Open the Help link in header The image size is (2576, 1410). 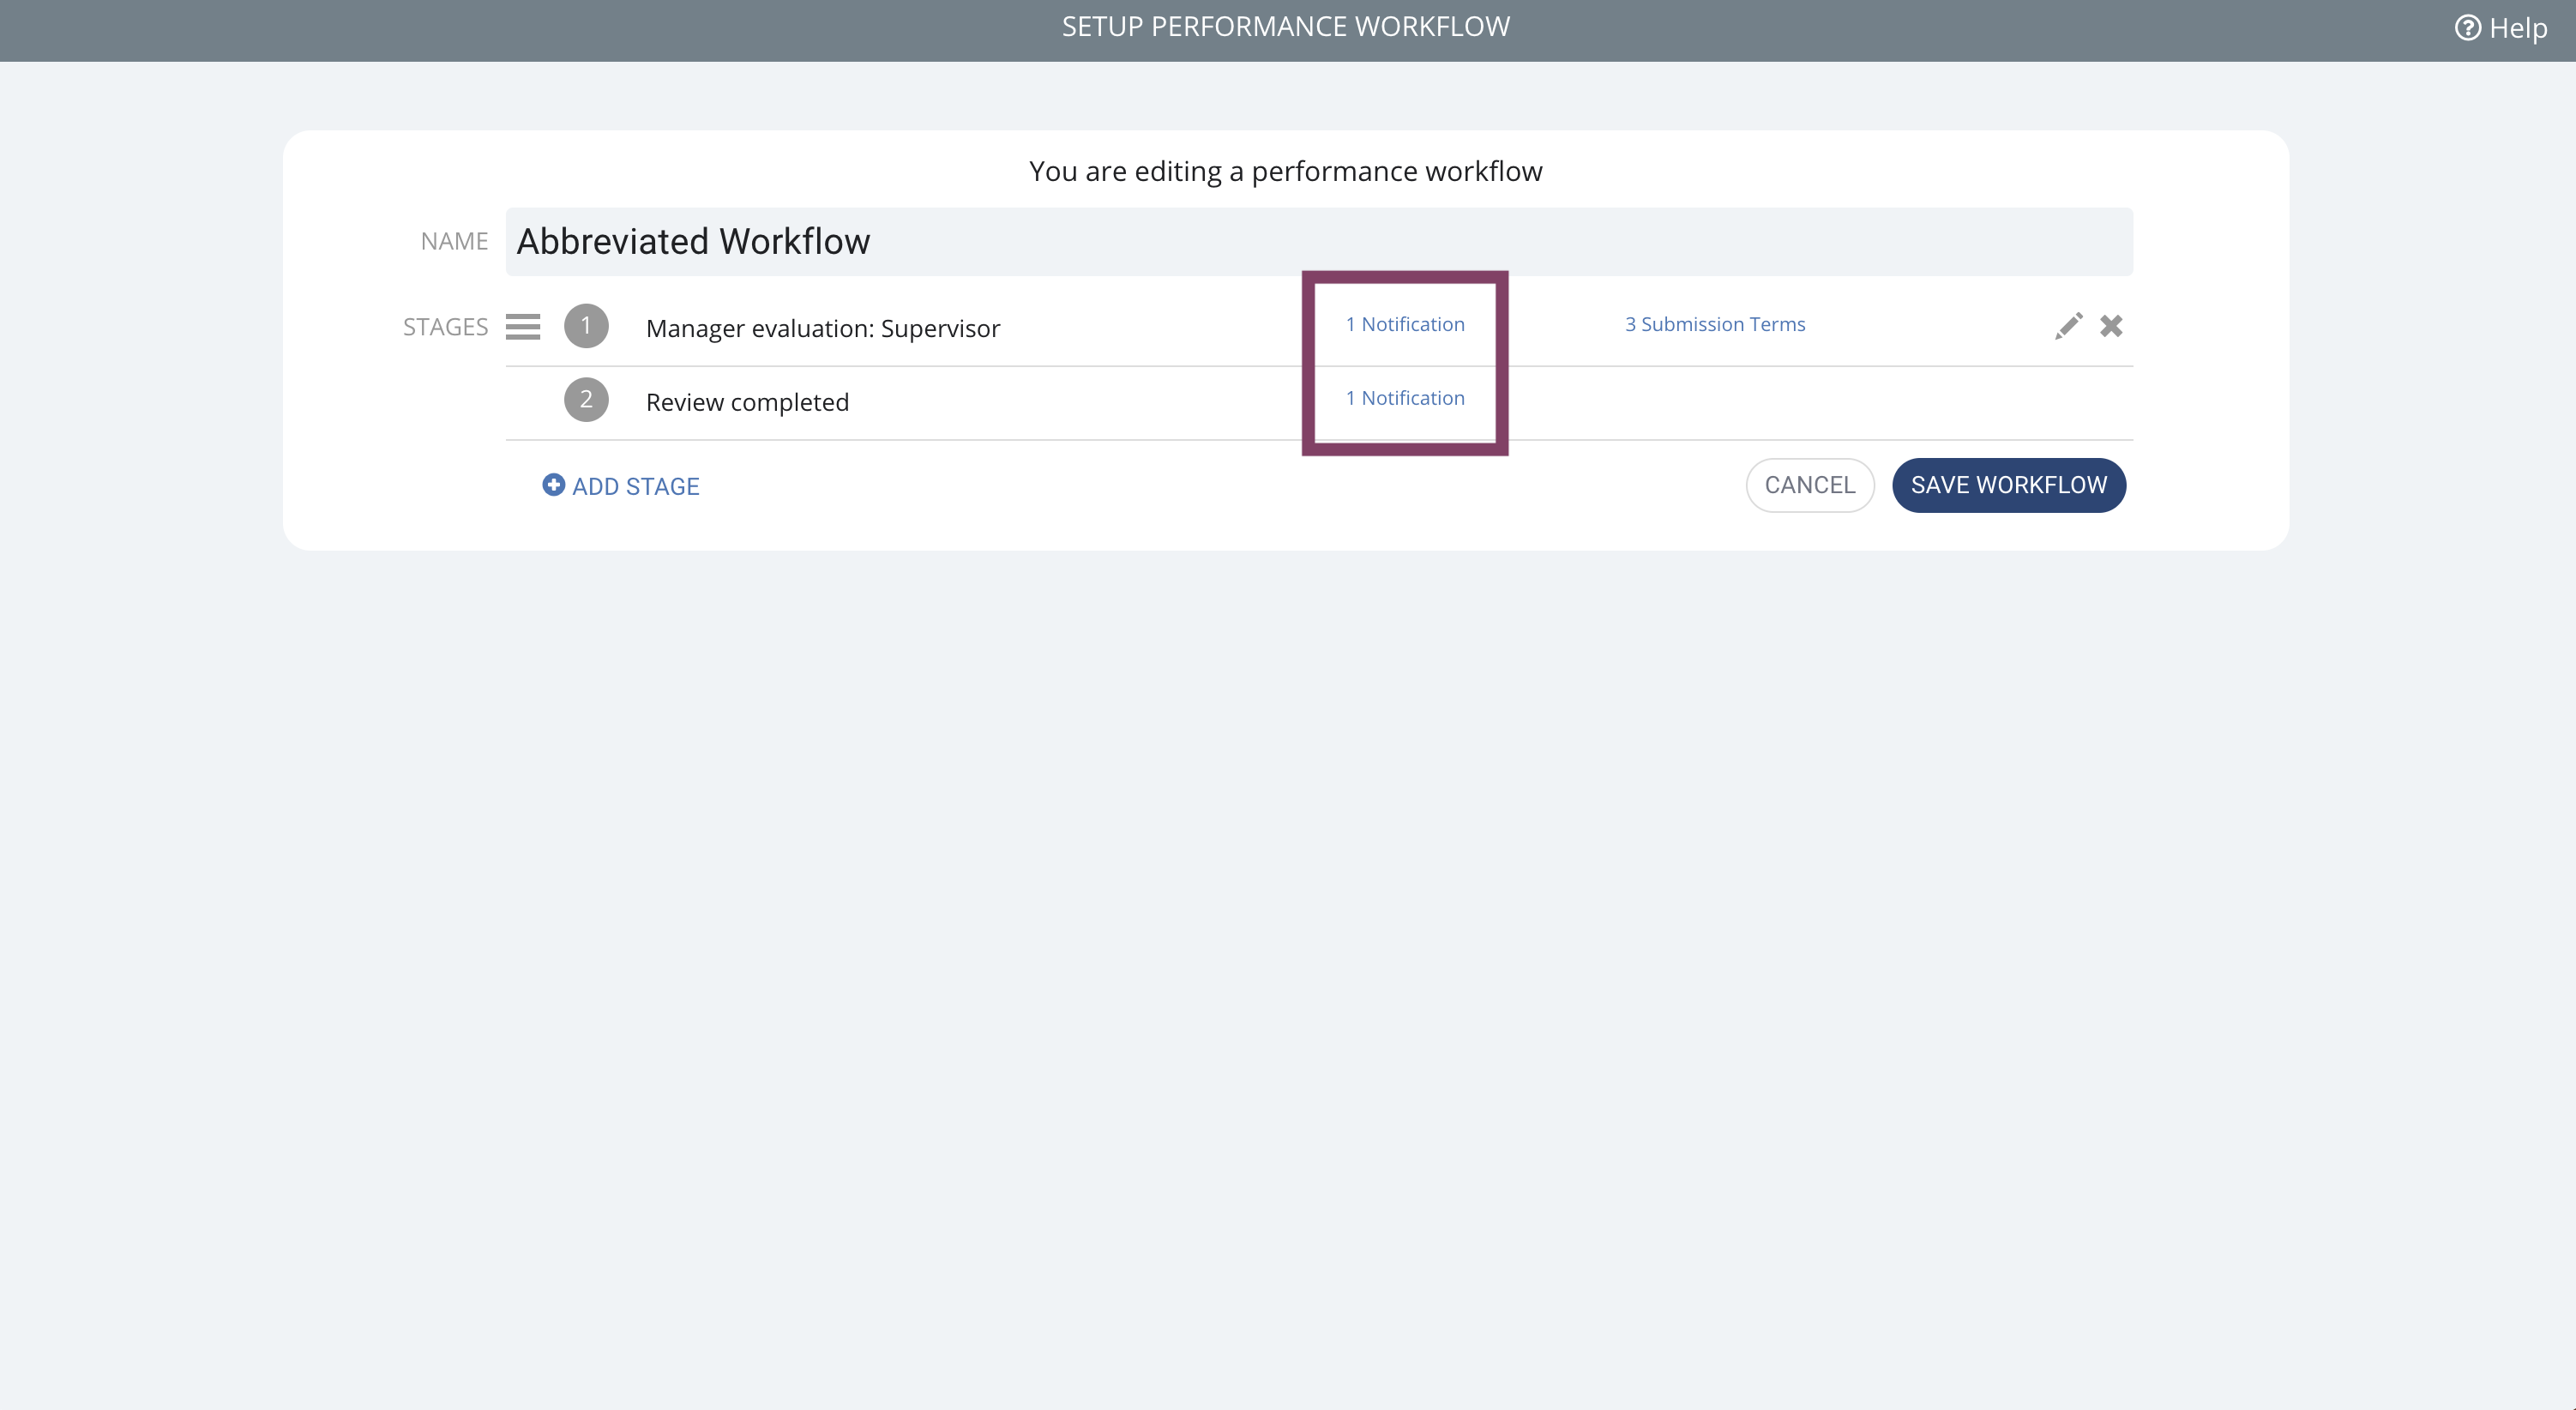(2501, 28)
